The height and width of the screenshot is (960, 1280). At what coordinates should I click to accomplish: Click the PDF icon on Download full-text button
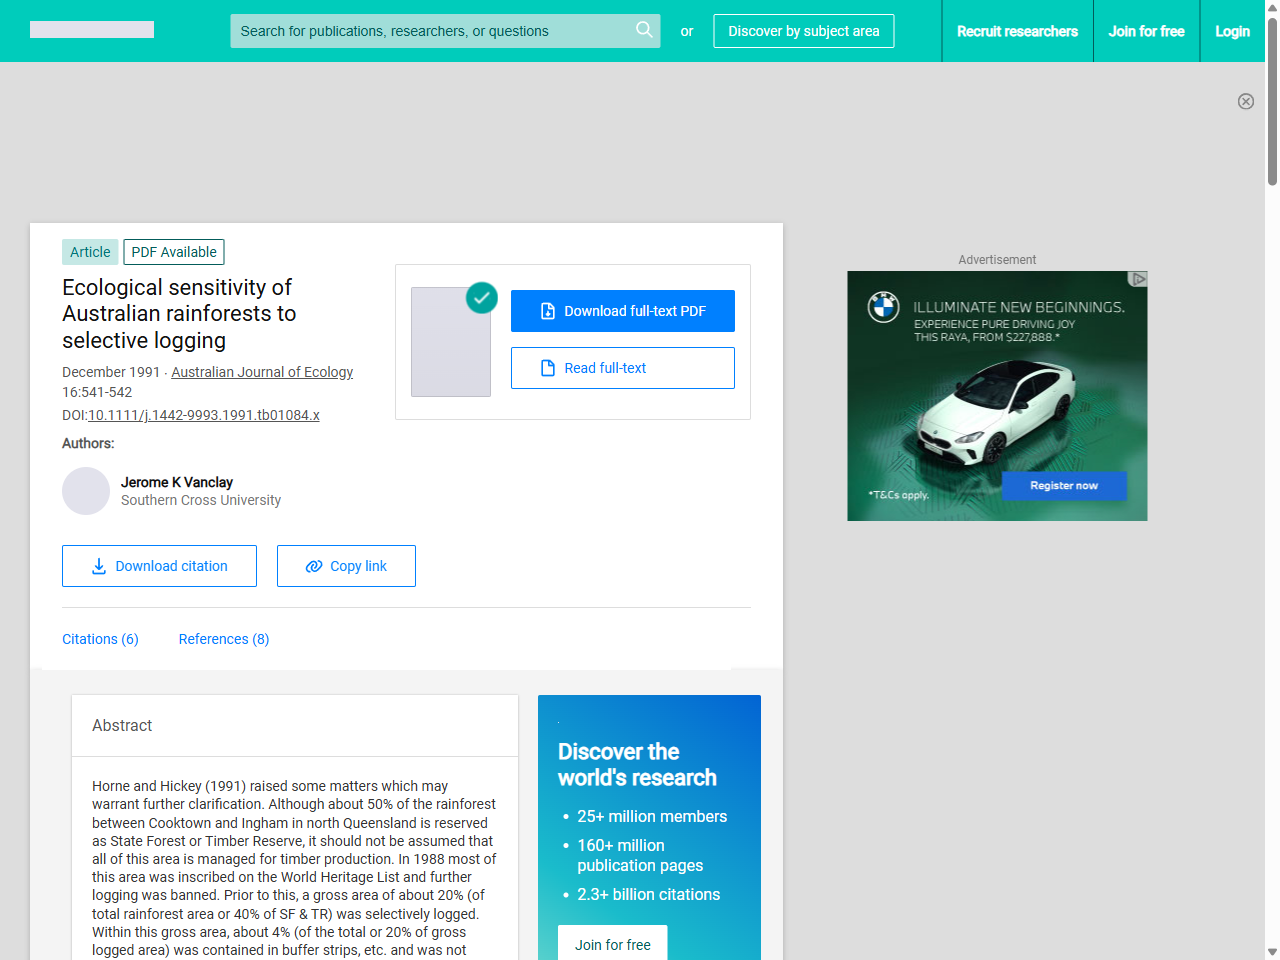coord(546,311)
